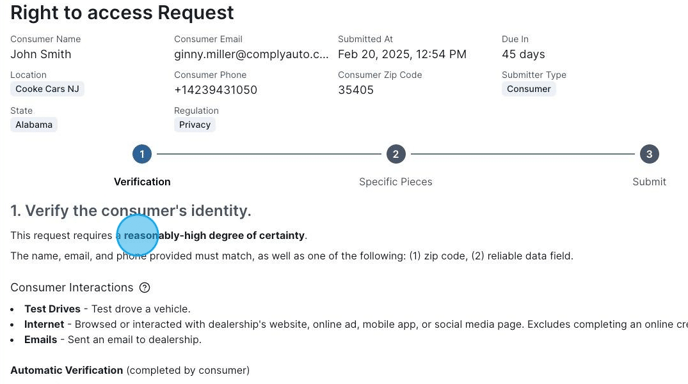Screen dimensions: 688x384
Task: Select step 1 Verification circle
Action: pyautogui.click(x=142, y=154)
